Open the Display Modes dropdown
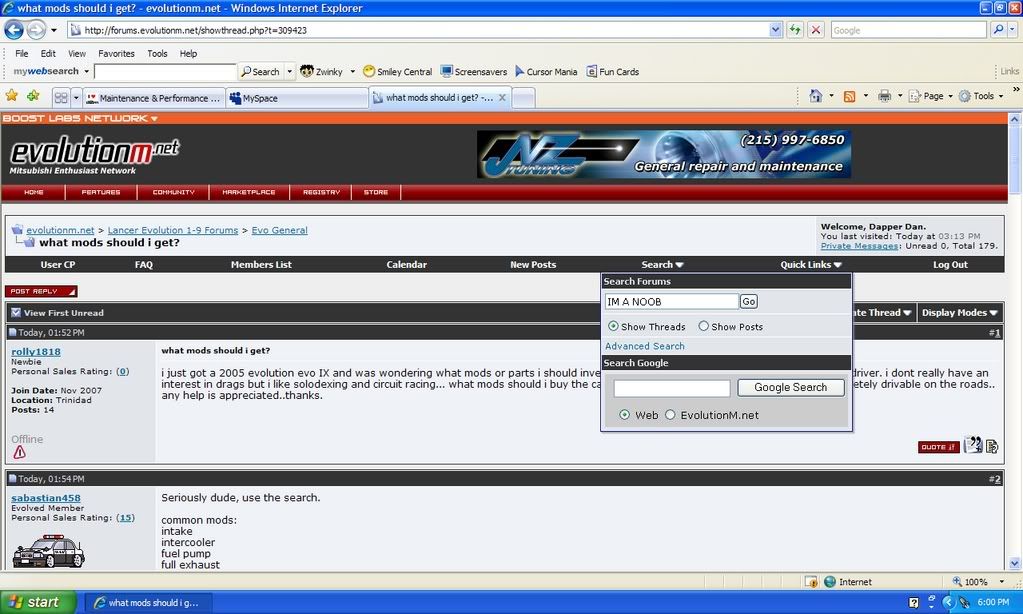The height and width of the screenshot is (614, 1023). pos(959,313)
